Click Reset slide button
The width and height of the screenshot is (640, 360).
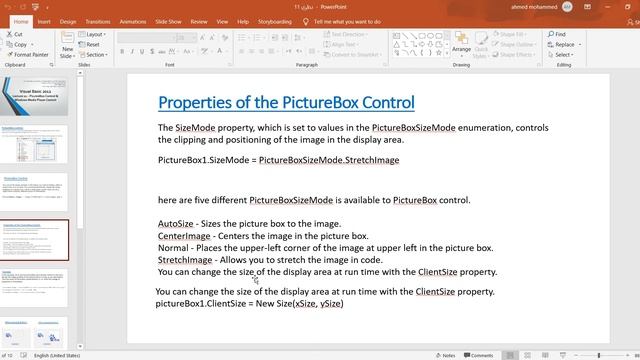89,44
